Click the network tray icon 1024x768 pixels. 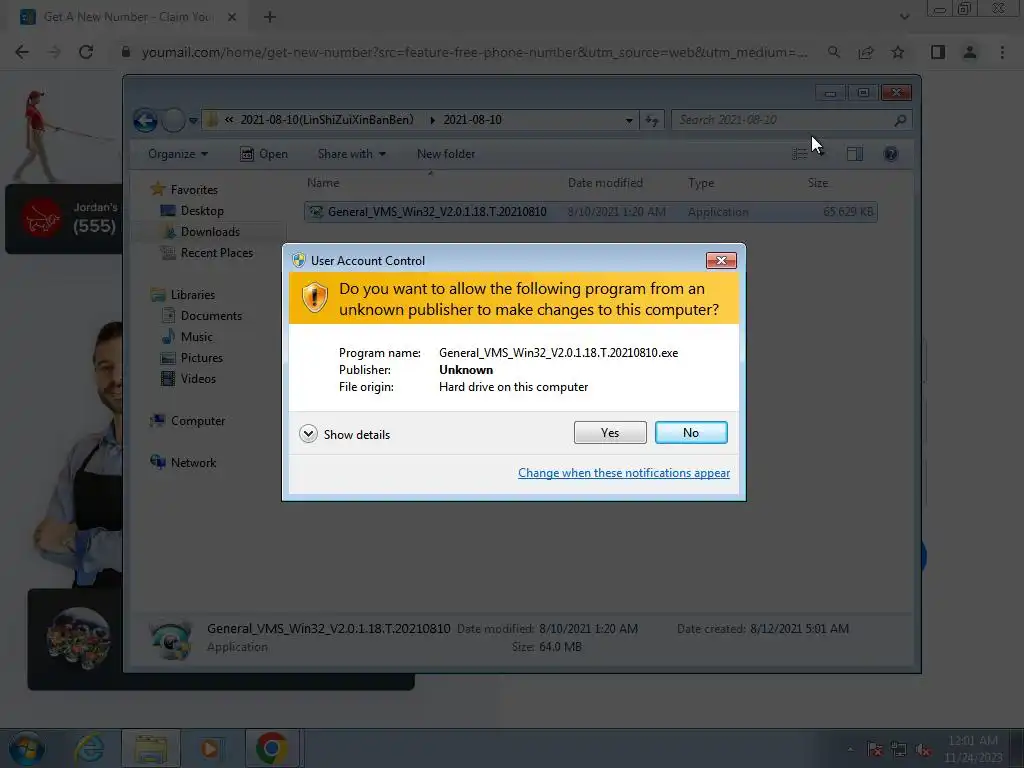(x=899, y=749)
